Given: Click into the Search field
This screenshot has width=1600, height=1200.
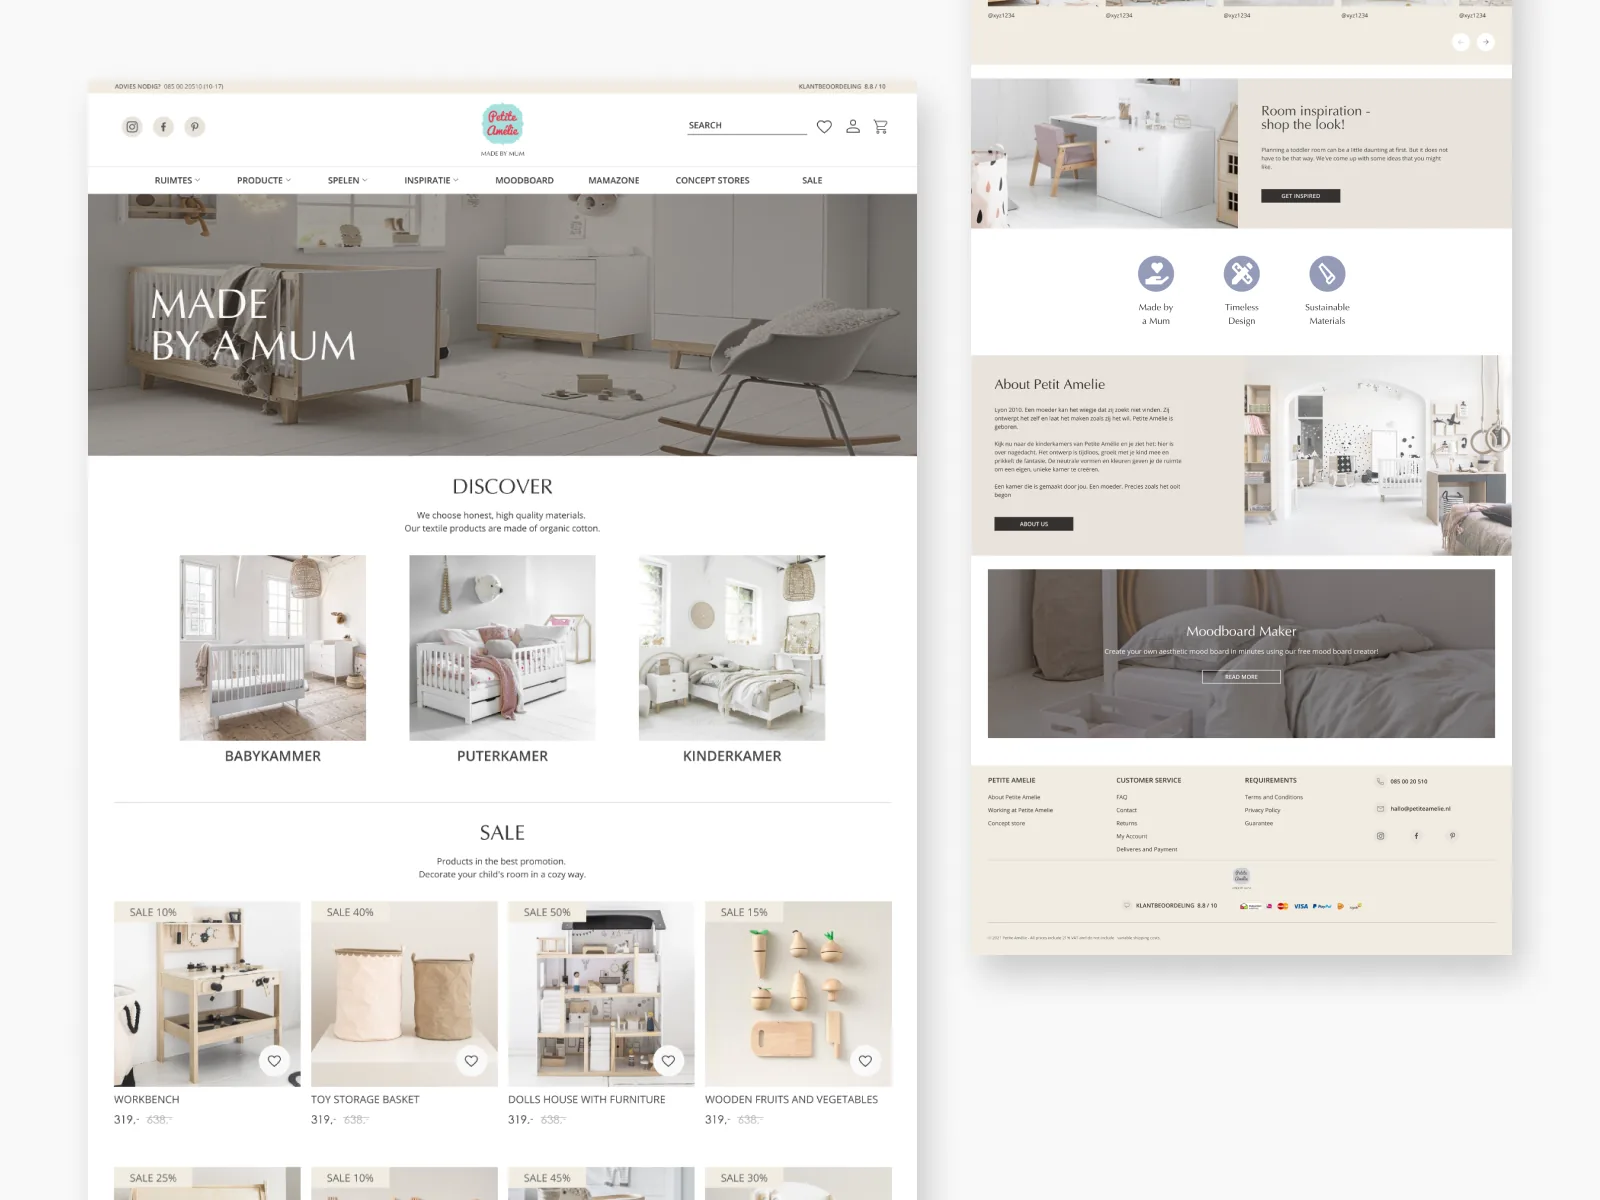Looking at the screenshot, I should (747, 126).
